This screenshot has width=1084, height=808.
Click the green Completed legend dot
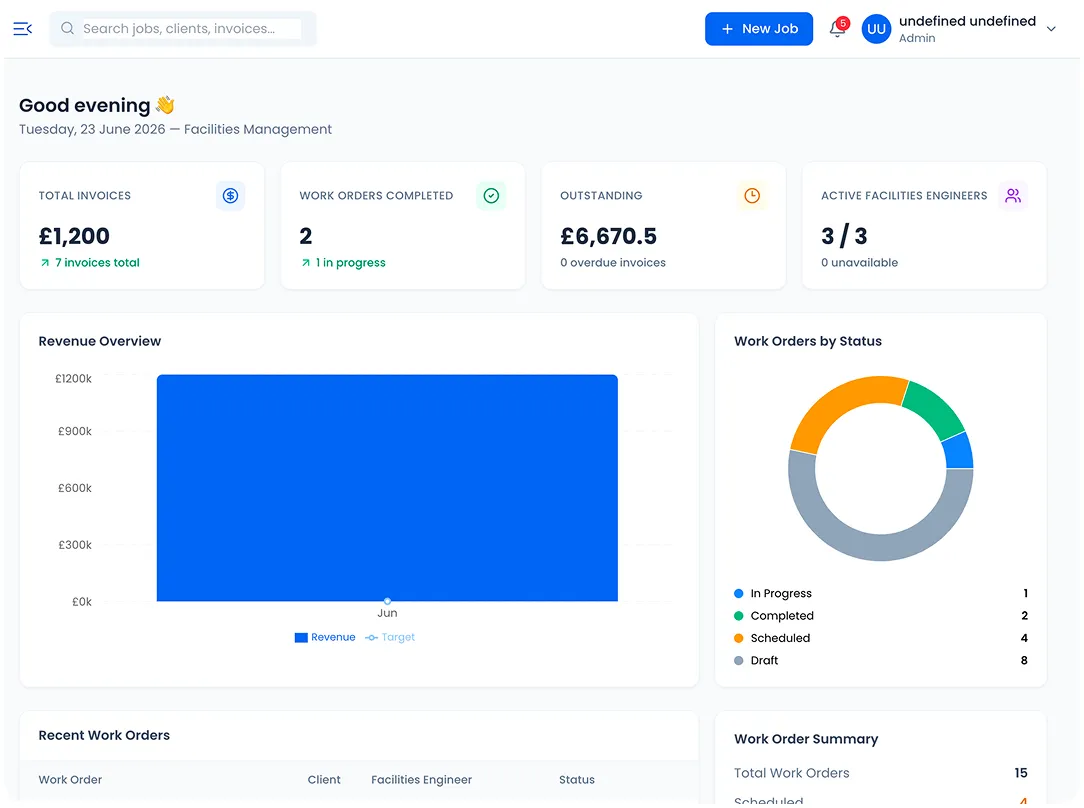point(738,616)
